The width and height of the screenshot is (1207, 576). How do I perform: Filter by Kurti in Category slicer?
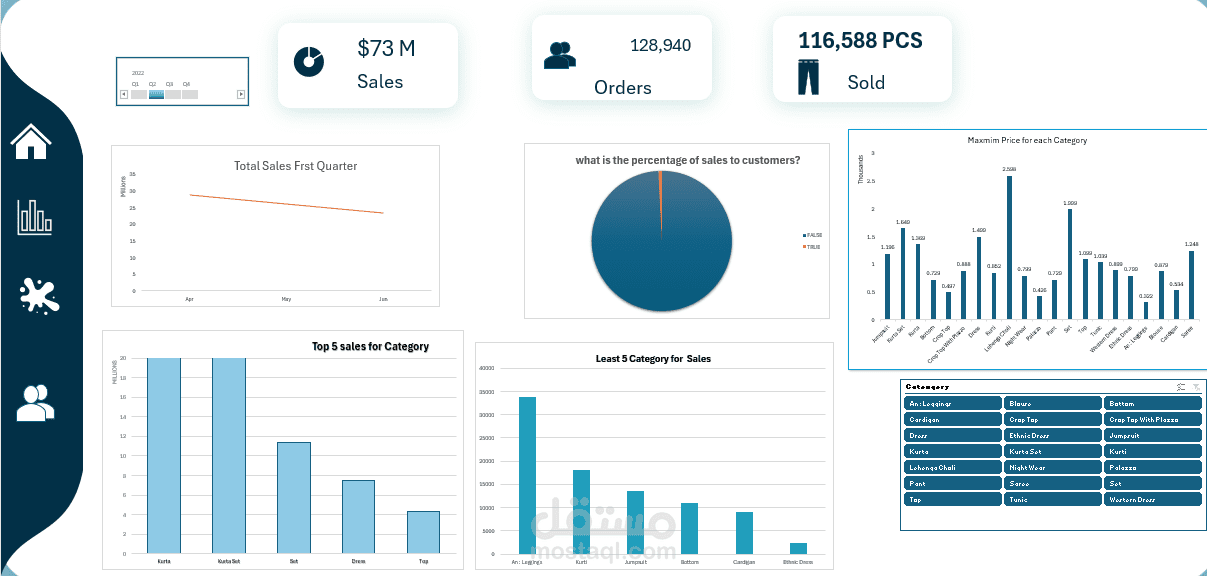pyautogui.click(x=1153, y=451)
